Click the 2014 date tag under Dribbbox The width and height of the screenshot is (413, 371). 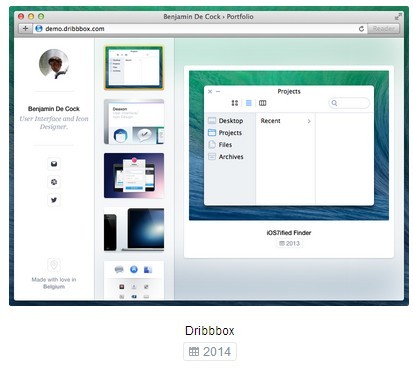point(210,351)
